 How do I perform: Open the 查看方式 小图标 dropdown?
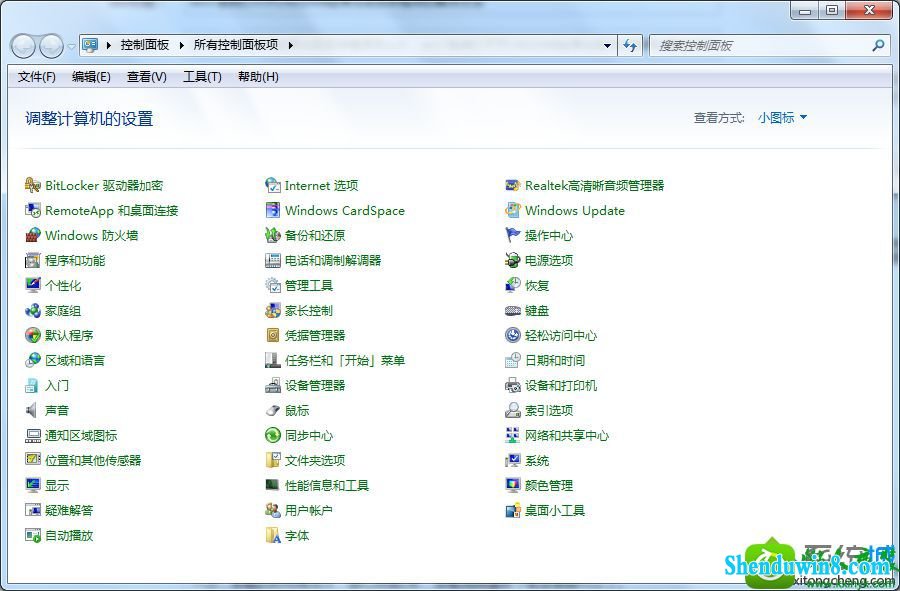click(x=782, y=118)
